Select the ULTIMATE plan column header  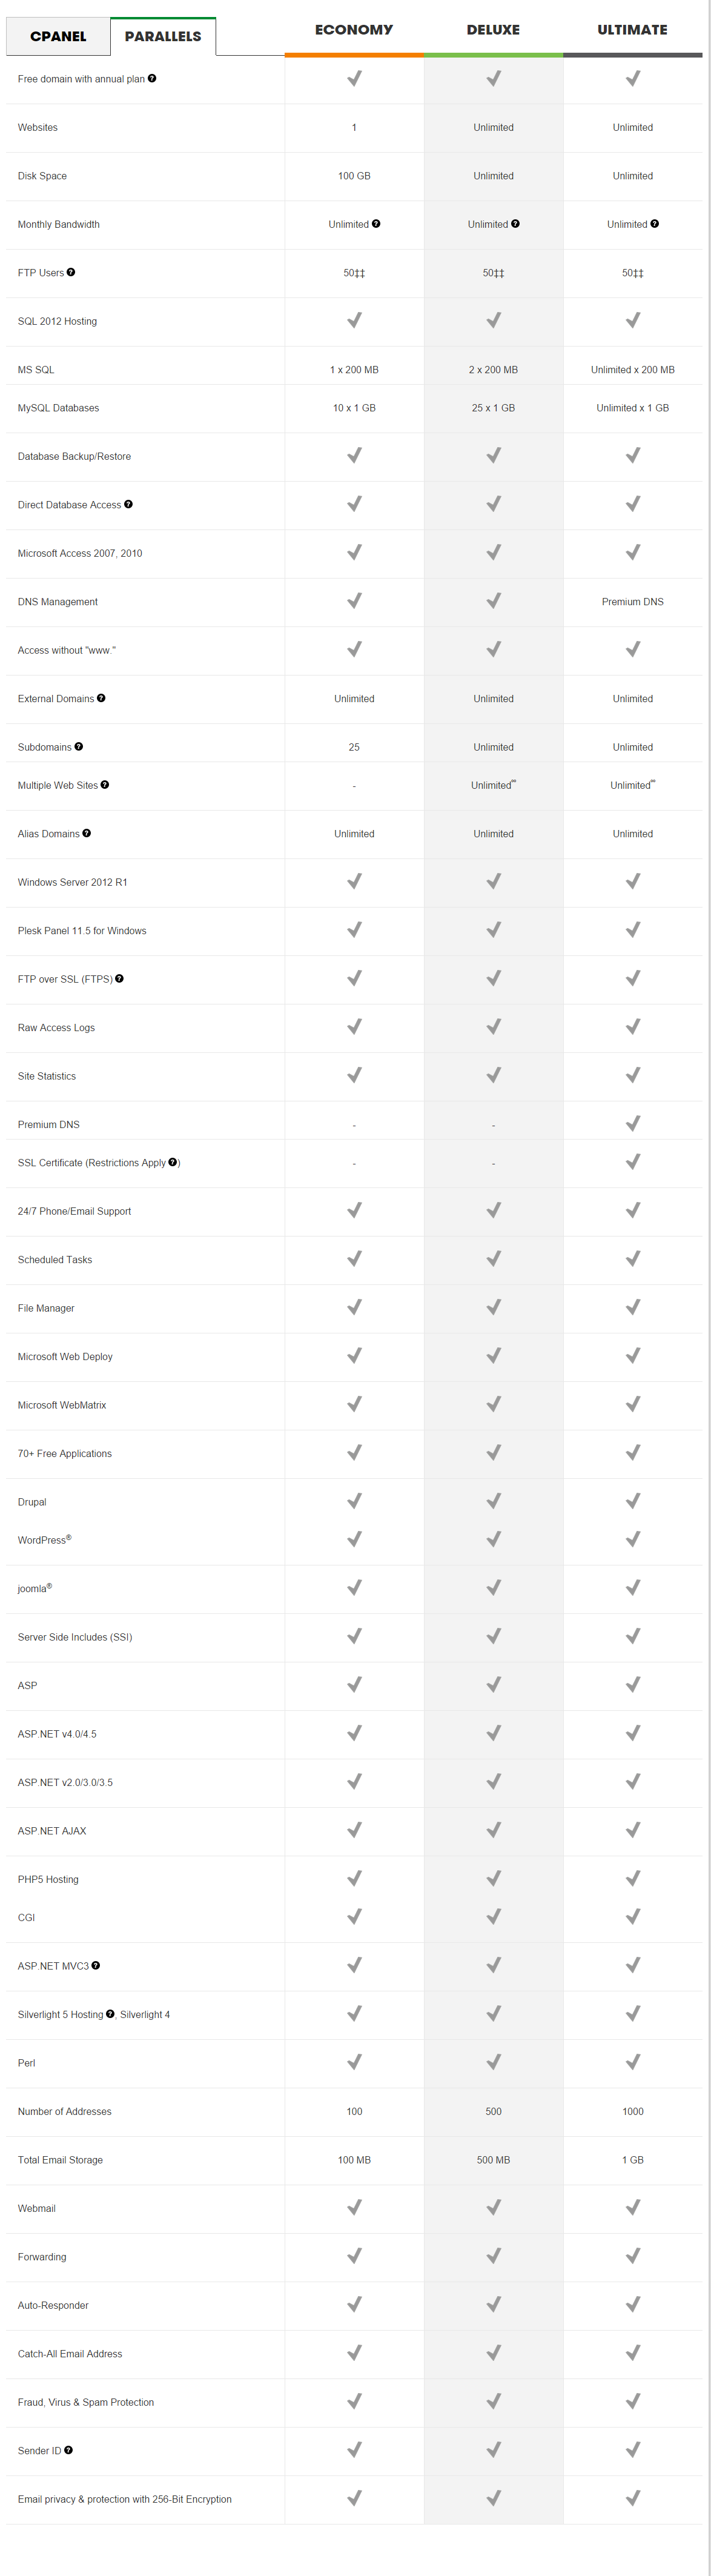click(x=632, y=30)
